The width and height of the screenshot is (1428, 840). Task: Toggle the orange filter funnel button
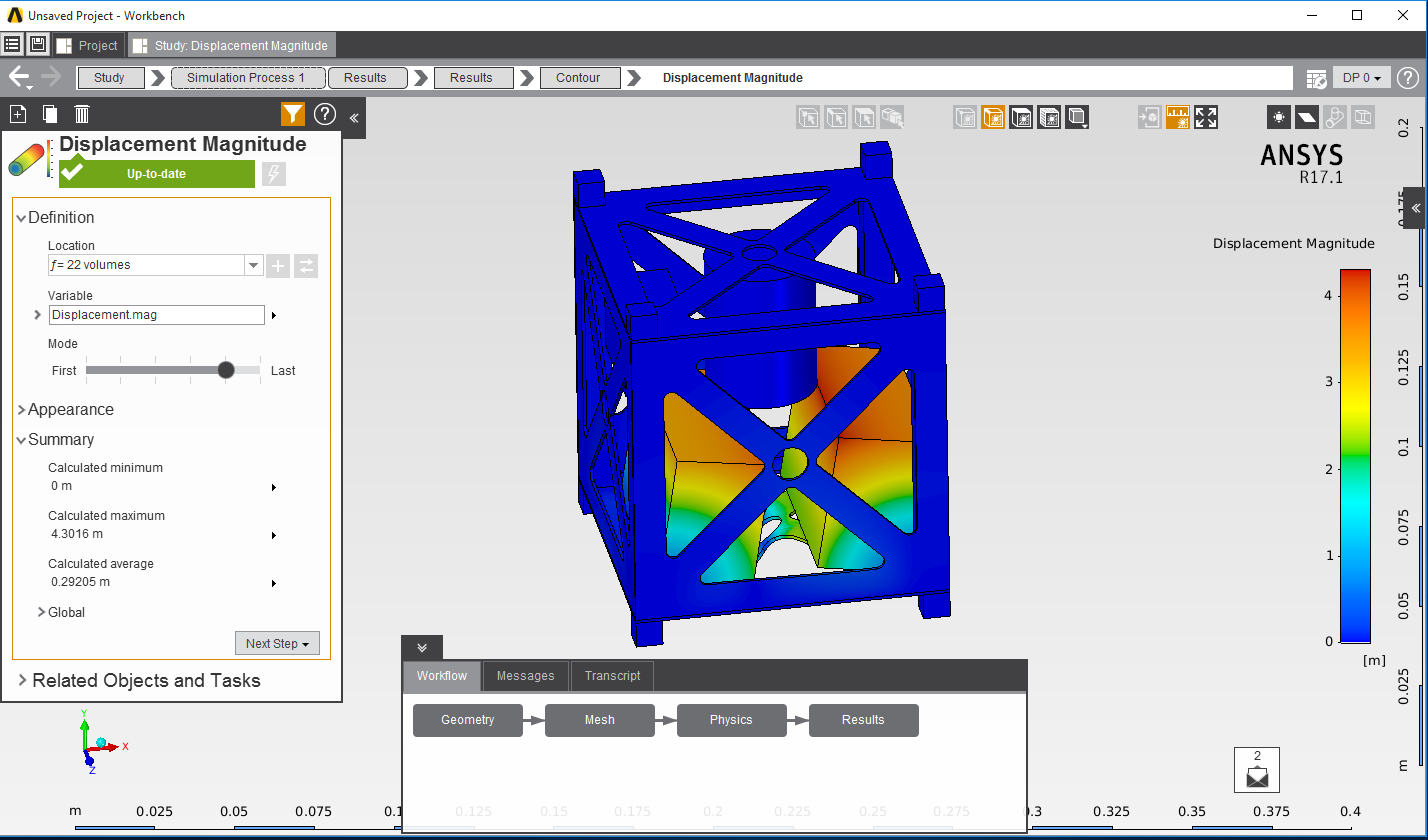point(293,114)
